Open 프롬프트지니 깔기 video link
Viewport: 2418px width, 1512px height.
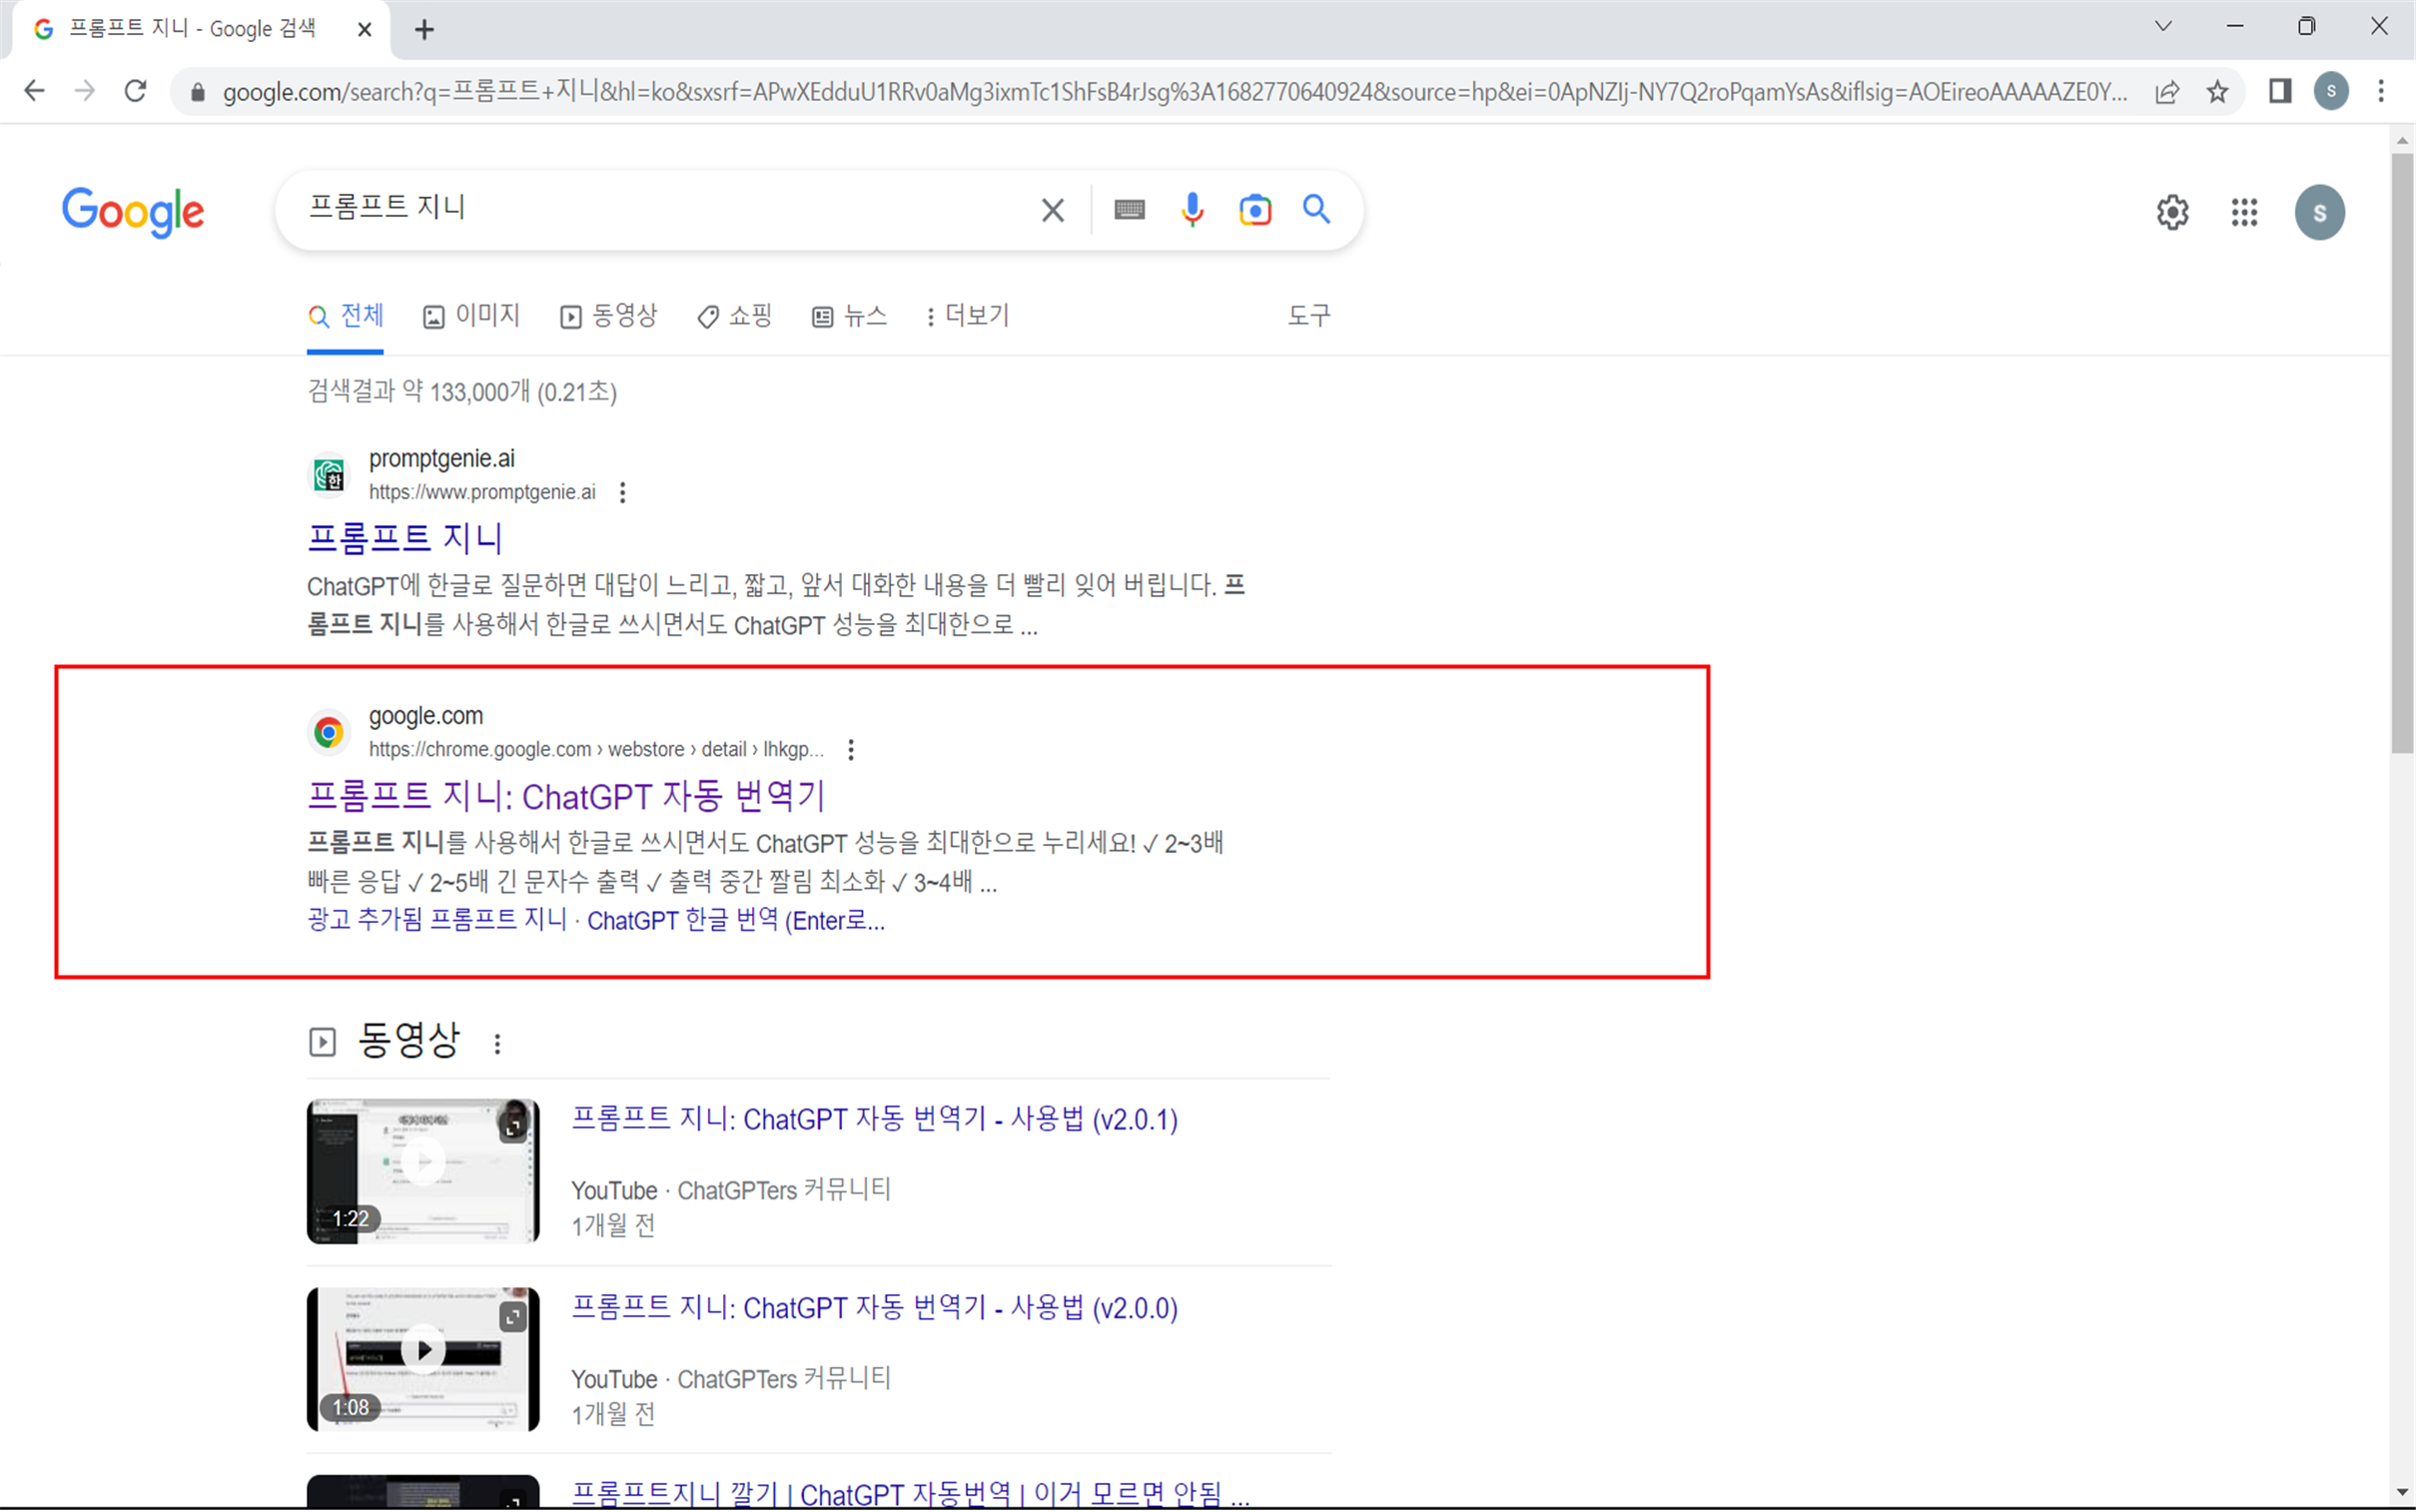(910, 1494)
